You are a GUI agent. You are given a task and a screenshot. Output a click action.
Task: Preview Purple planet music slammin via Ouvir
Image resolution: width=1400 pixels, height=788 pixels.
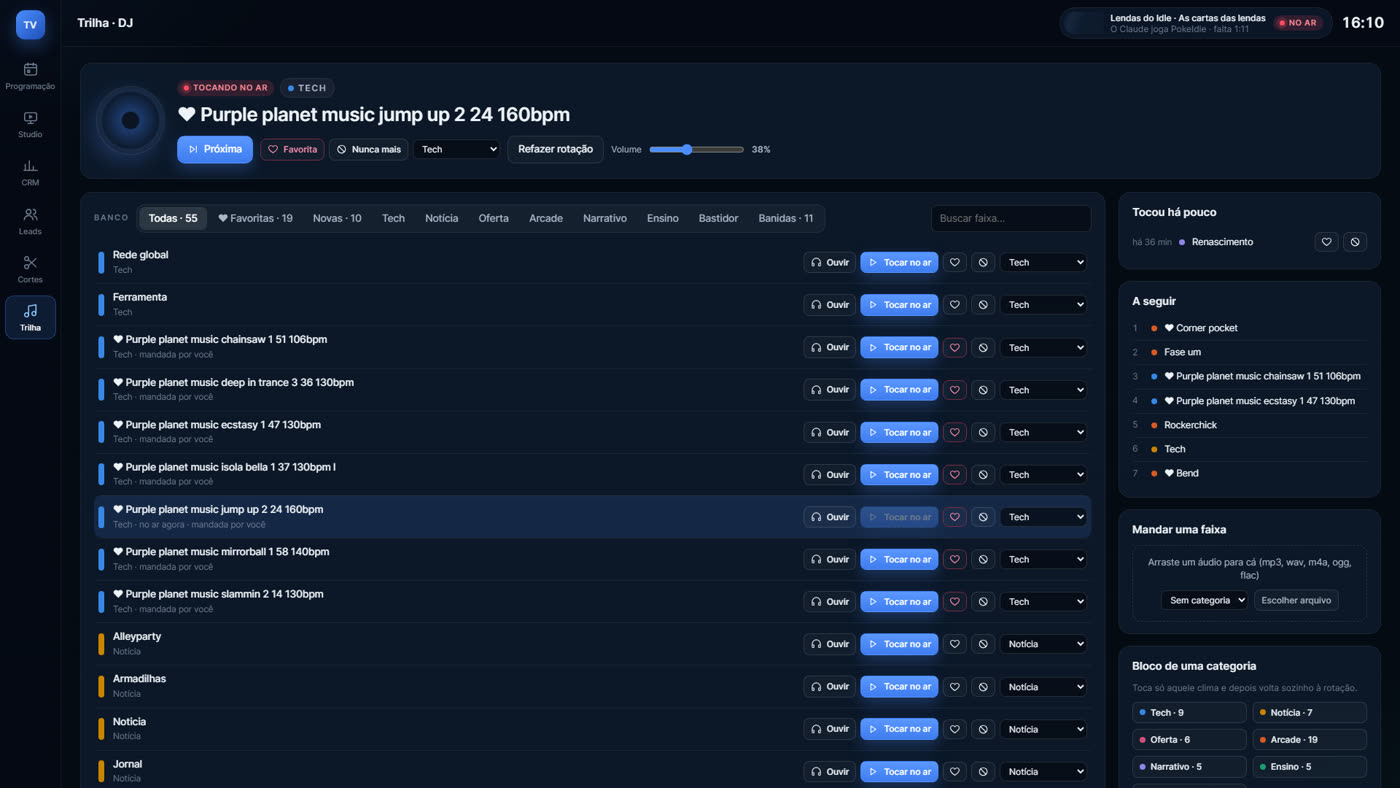coord(830,602)
